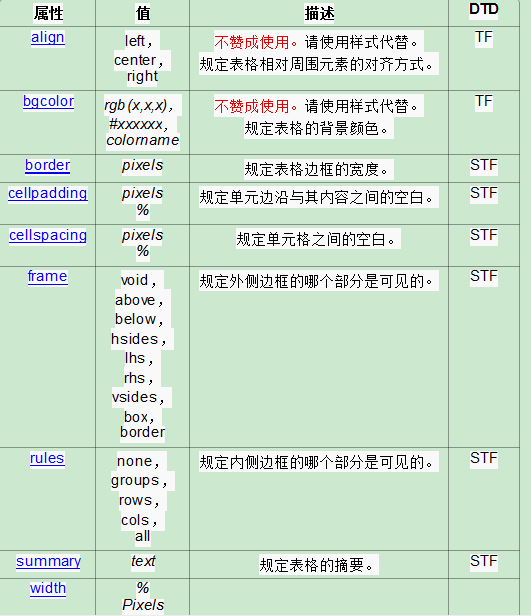Click the 'text' value in summary row
This screenshot has width=531, height=616.
143,561
